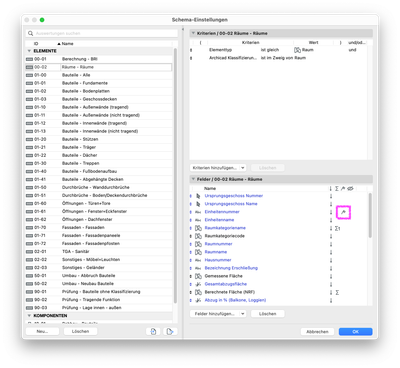Screen dimensions: 400x368
Task: Click Löschen below the Felder list
Action: (x=268, y=314)
